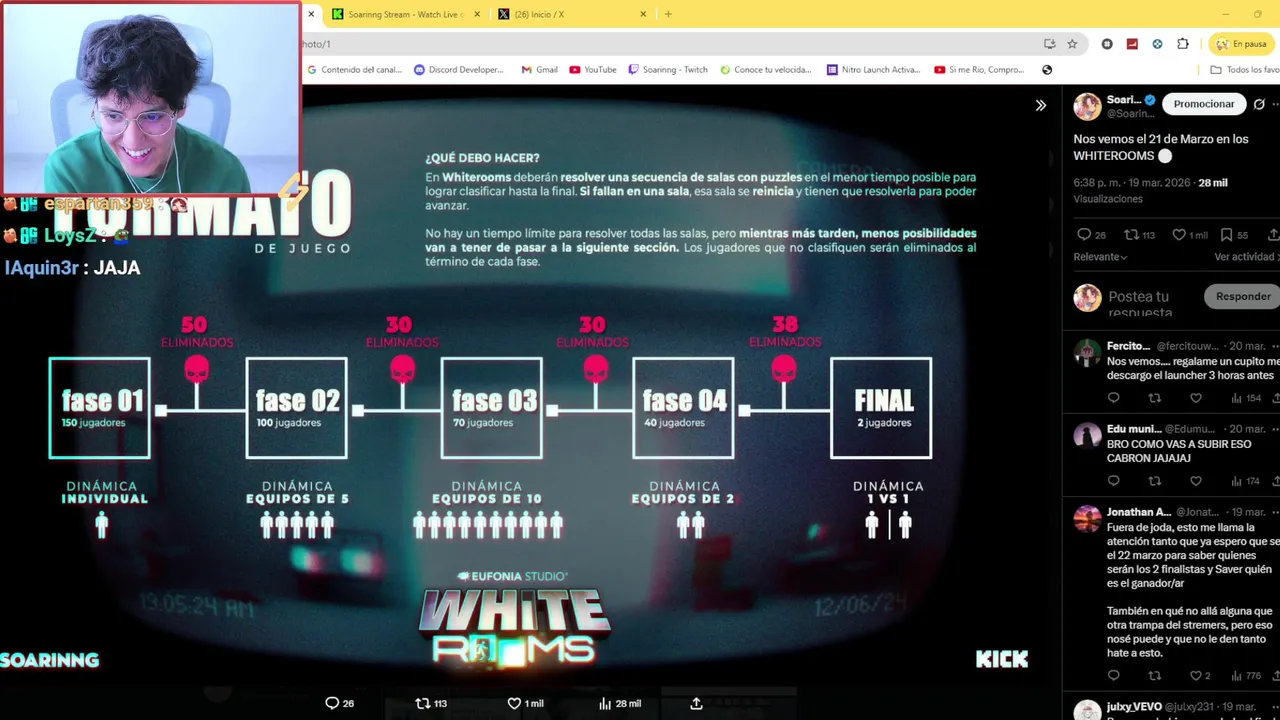Click the Responder button
This screenshot has width=1280, height=720.
[x=1243, y=296]
